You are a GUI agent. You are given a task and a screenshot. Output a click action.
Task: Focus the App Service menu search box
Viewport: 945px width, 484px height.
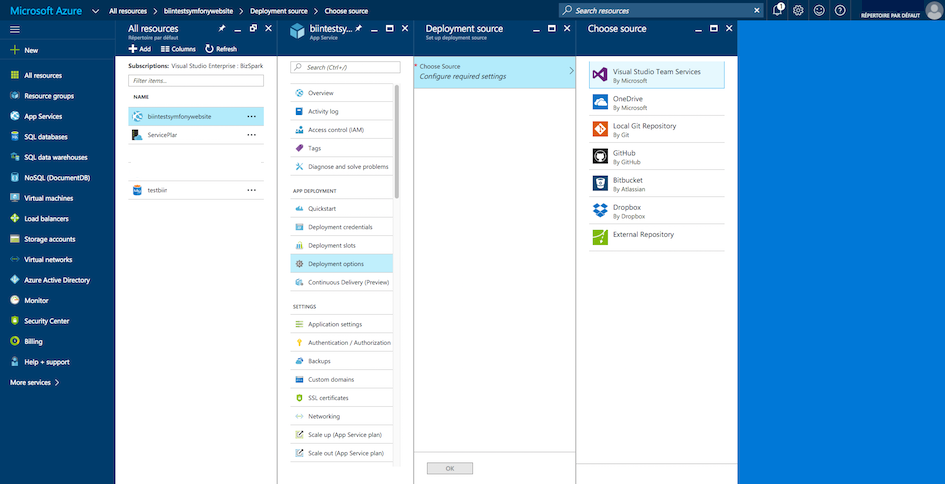(x=345, y=68)
